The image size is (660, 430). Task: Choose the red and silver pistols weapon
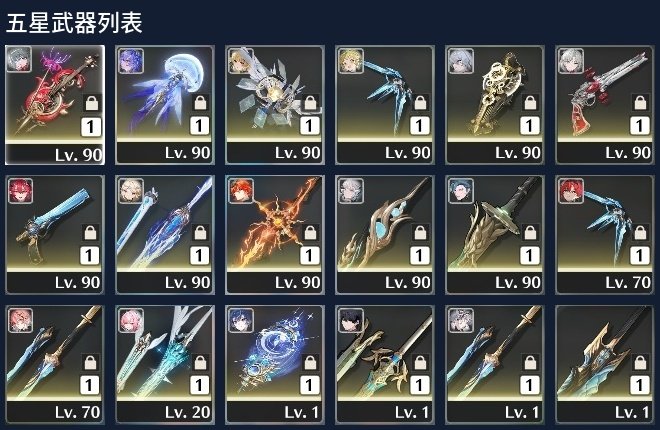tap(605, 105)
